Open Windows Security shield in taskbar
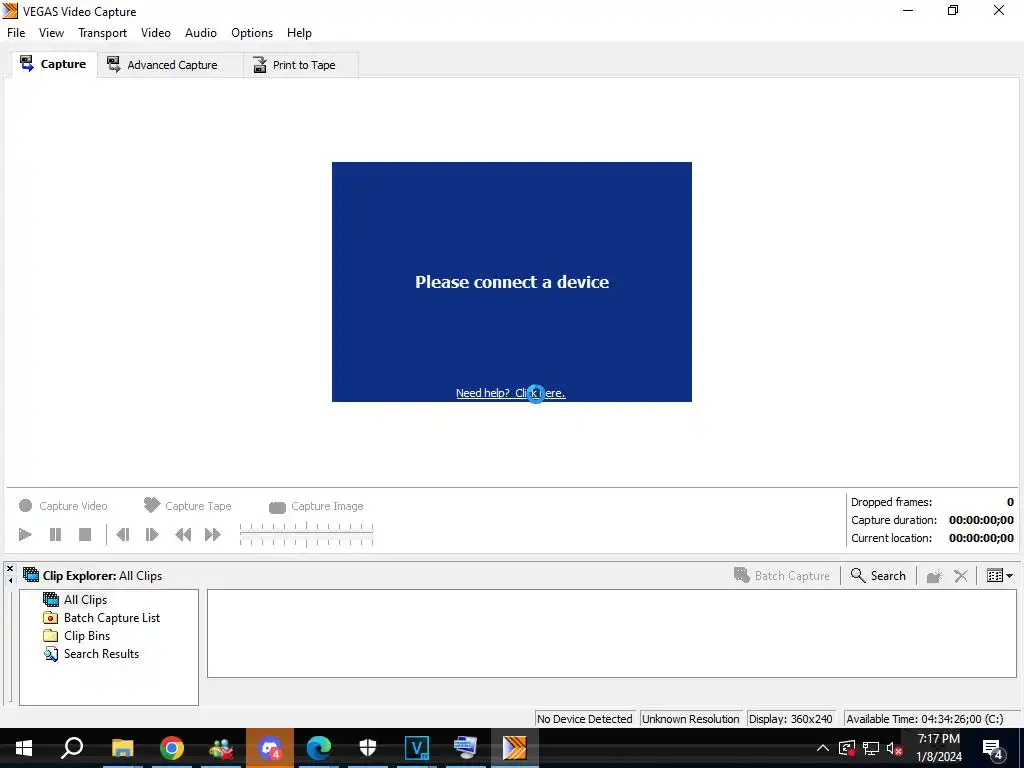 tap(368, 748)
